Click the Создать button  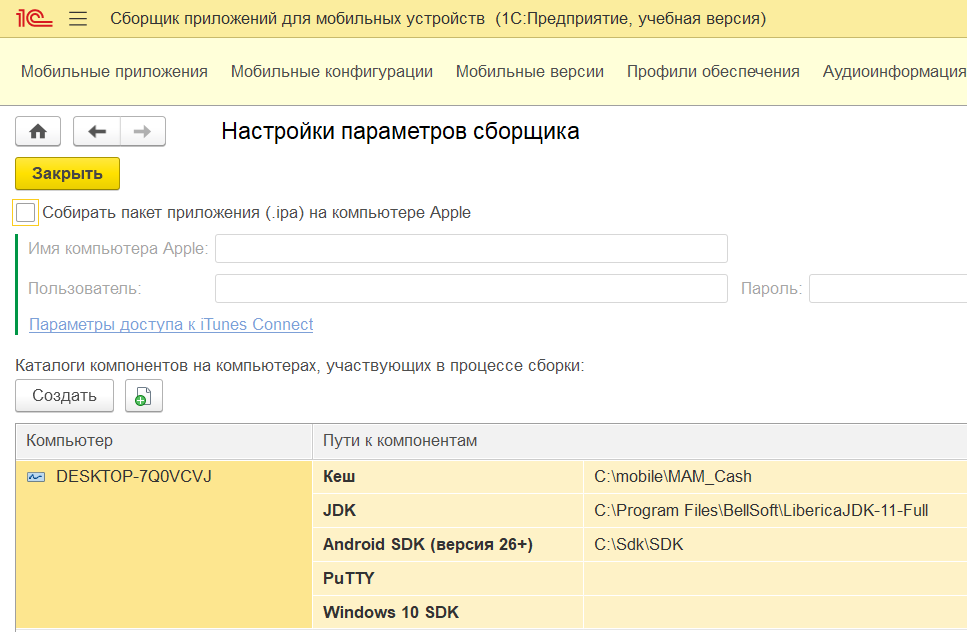(64, 396)
